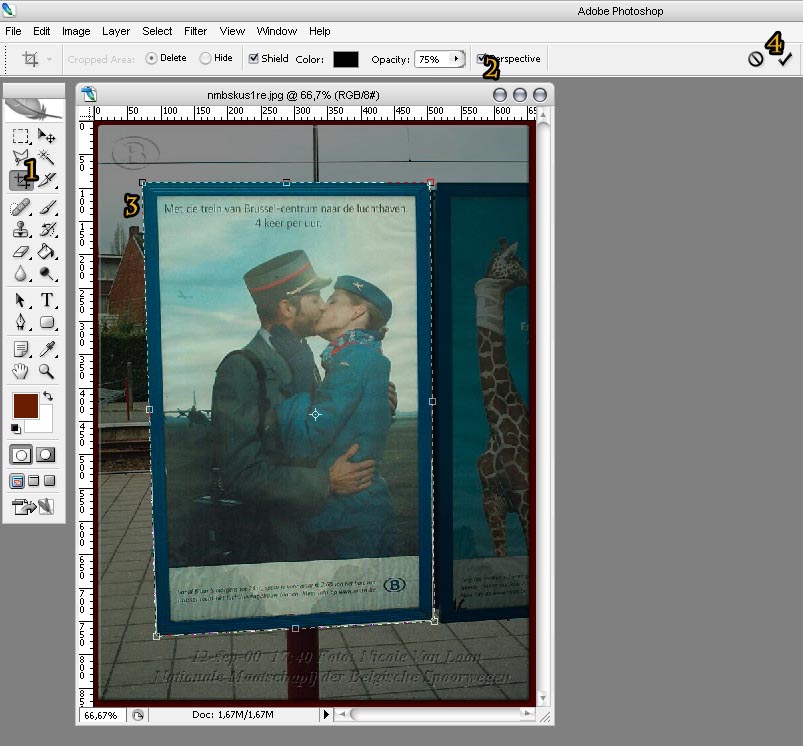This screenshot has width=803, height=746.
Task: Switch to Standard editing mode
Action: [x=21, y=455]
